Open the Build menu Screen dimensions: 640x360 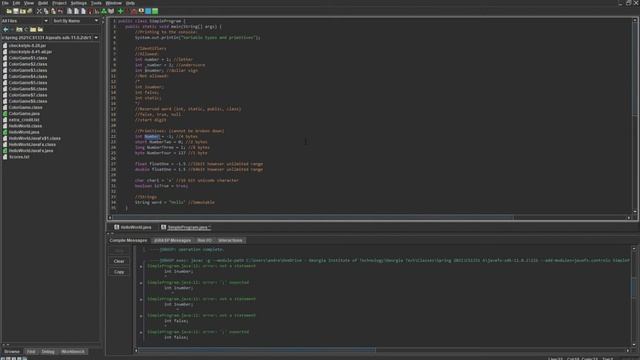[x=43, y=3]
